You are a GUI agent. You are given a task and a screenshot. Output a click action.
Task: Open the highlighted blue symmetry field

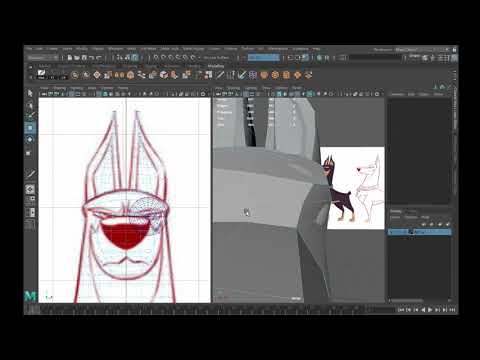[263, 58]
